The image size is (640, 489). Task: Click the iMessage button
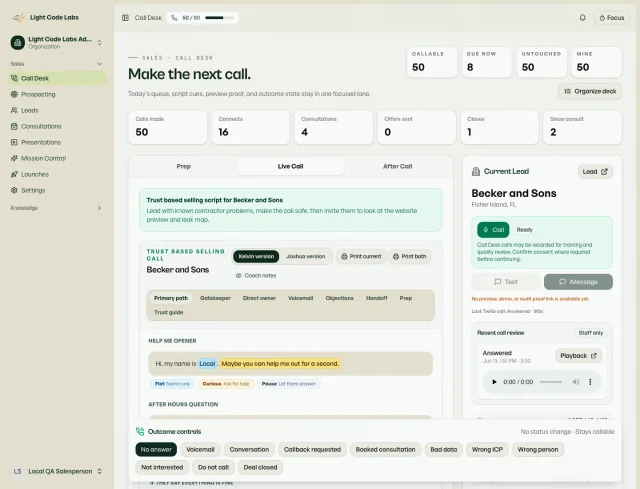point(578,282)
